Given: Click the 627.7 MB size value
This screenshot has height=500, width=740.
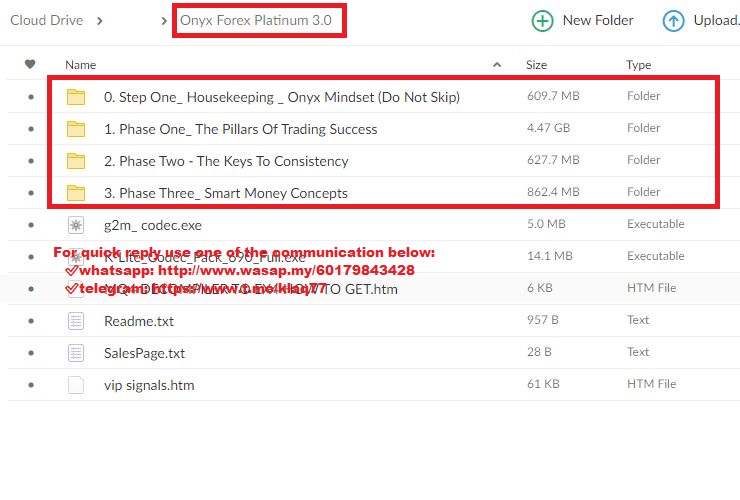Looking at the screenshot, I should [x=553, y=160].
